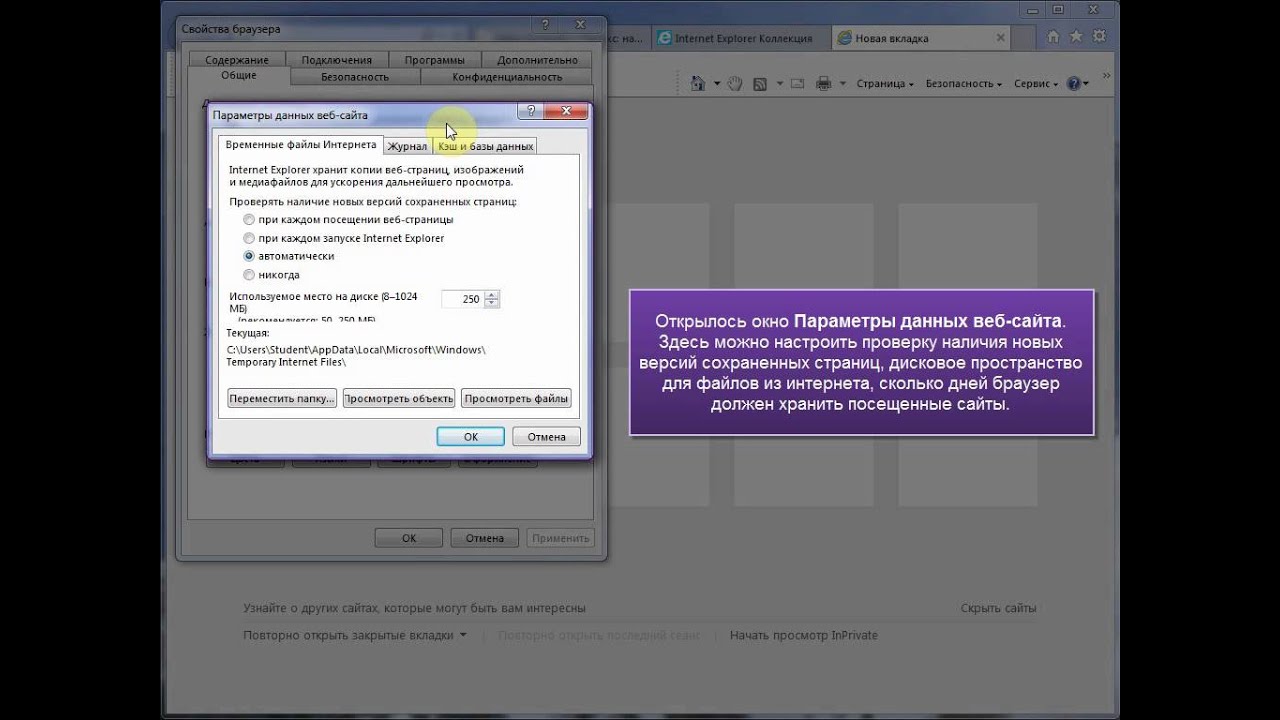Confirm with OK in Параметры данных веб-сайта
The height and width of the screenshot is (720, 1280).
470,436
